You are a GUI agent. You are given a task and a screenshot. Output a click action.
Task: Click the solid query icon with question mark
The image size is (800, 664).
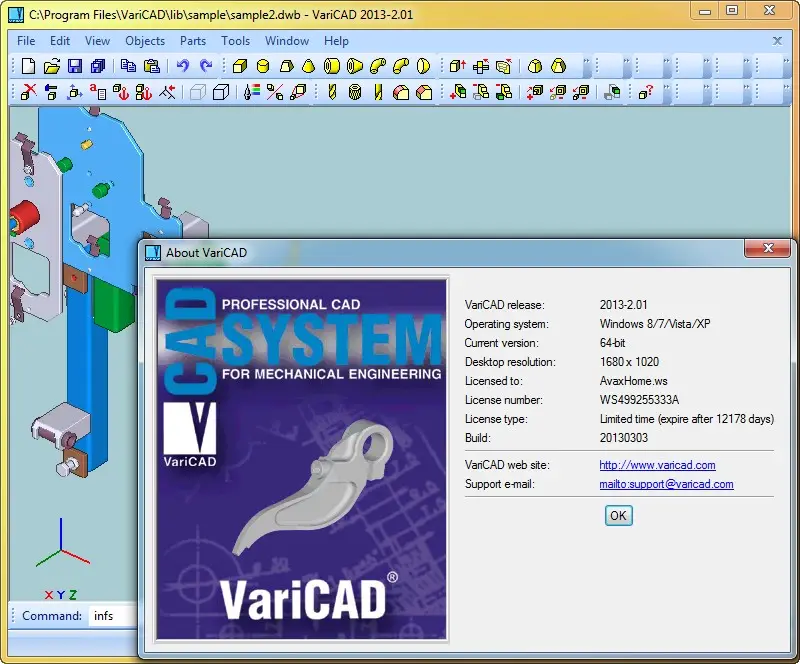(645, 92)
